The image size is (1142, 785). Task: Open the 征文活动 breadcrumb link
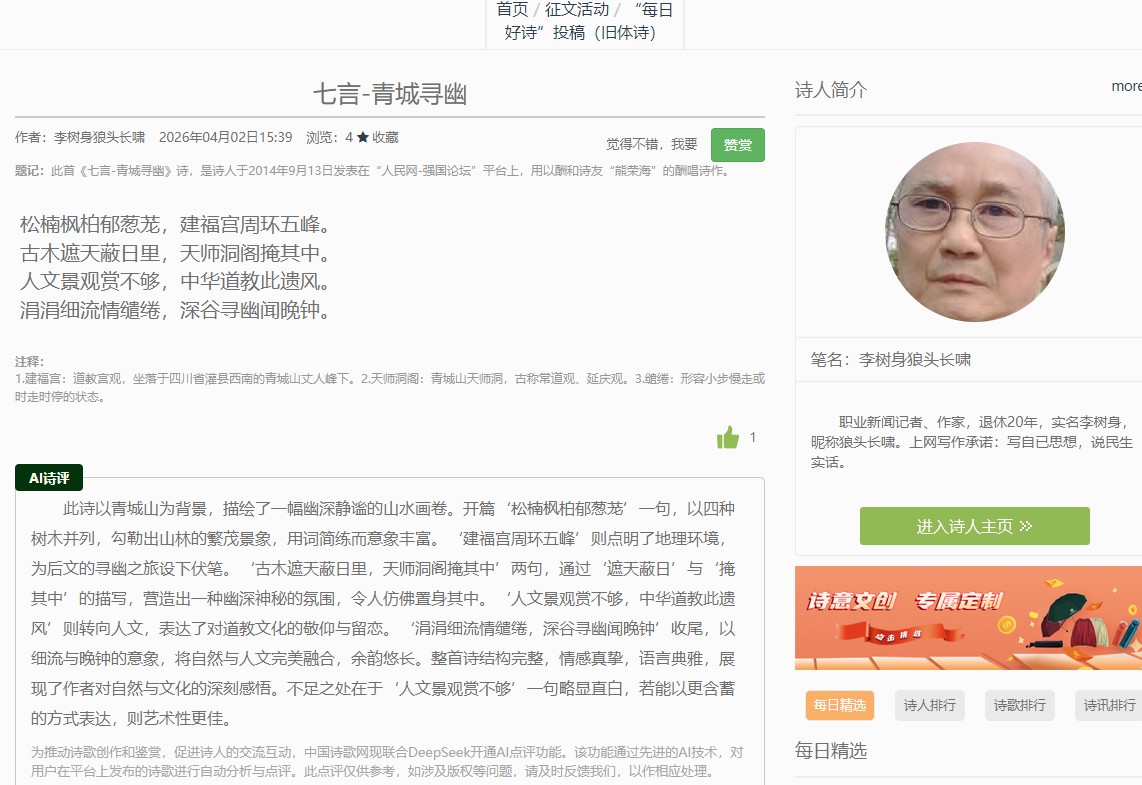577,9
